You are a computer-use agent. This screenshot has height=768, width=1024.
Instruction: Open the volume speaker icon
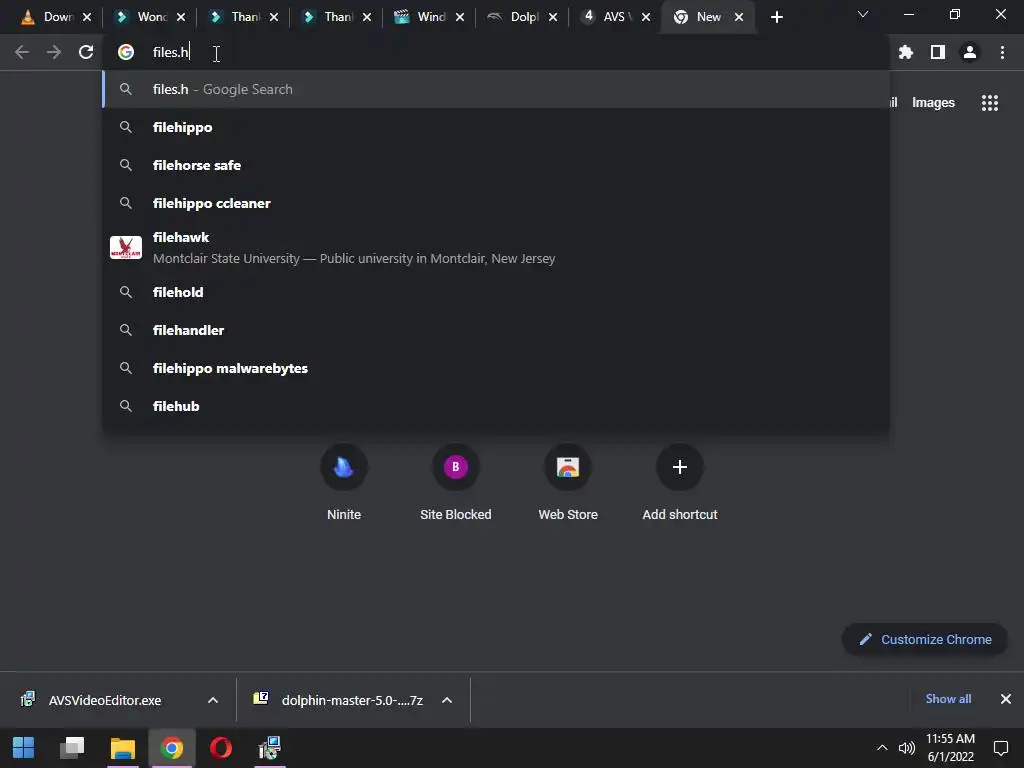coord(906,748)
